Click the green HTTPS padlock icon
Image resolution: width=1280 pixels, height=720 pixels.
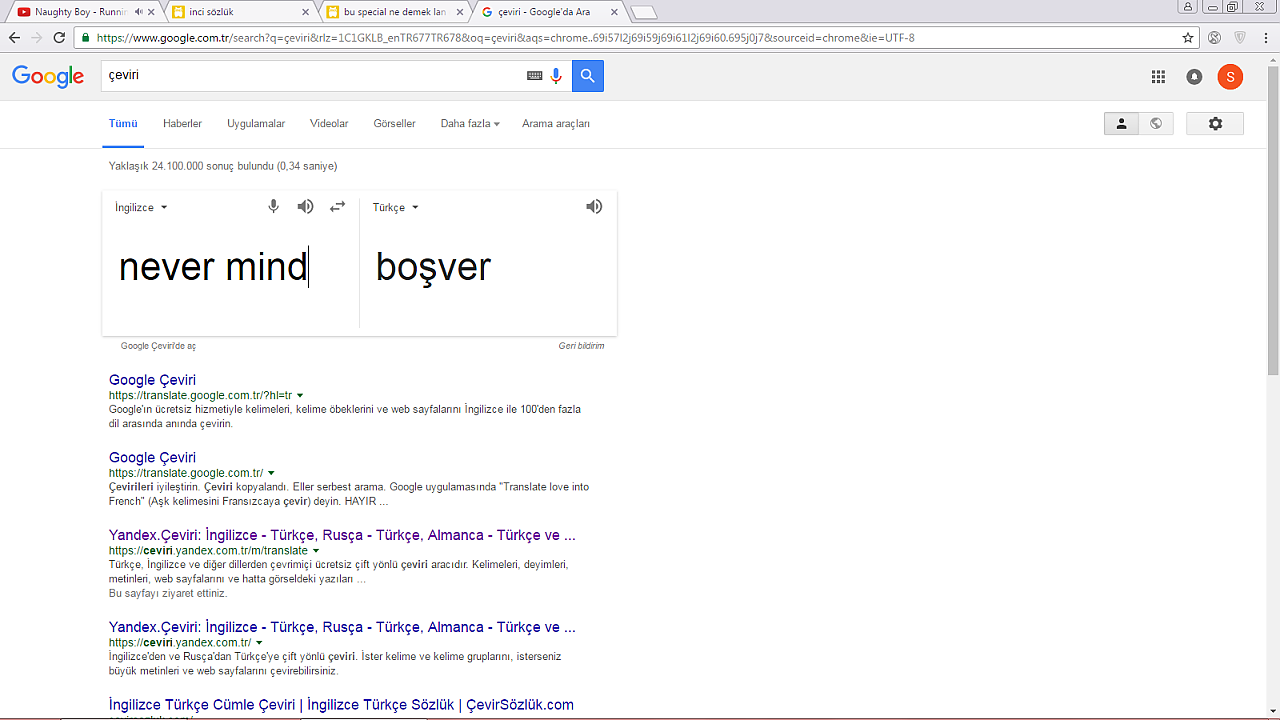[x=86, y=38]
